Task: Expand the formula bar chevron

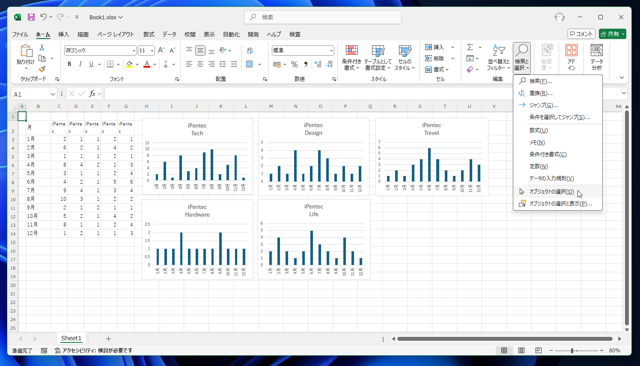Action: [x=623, y=93]
